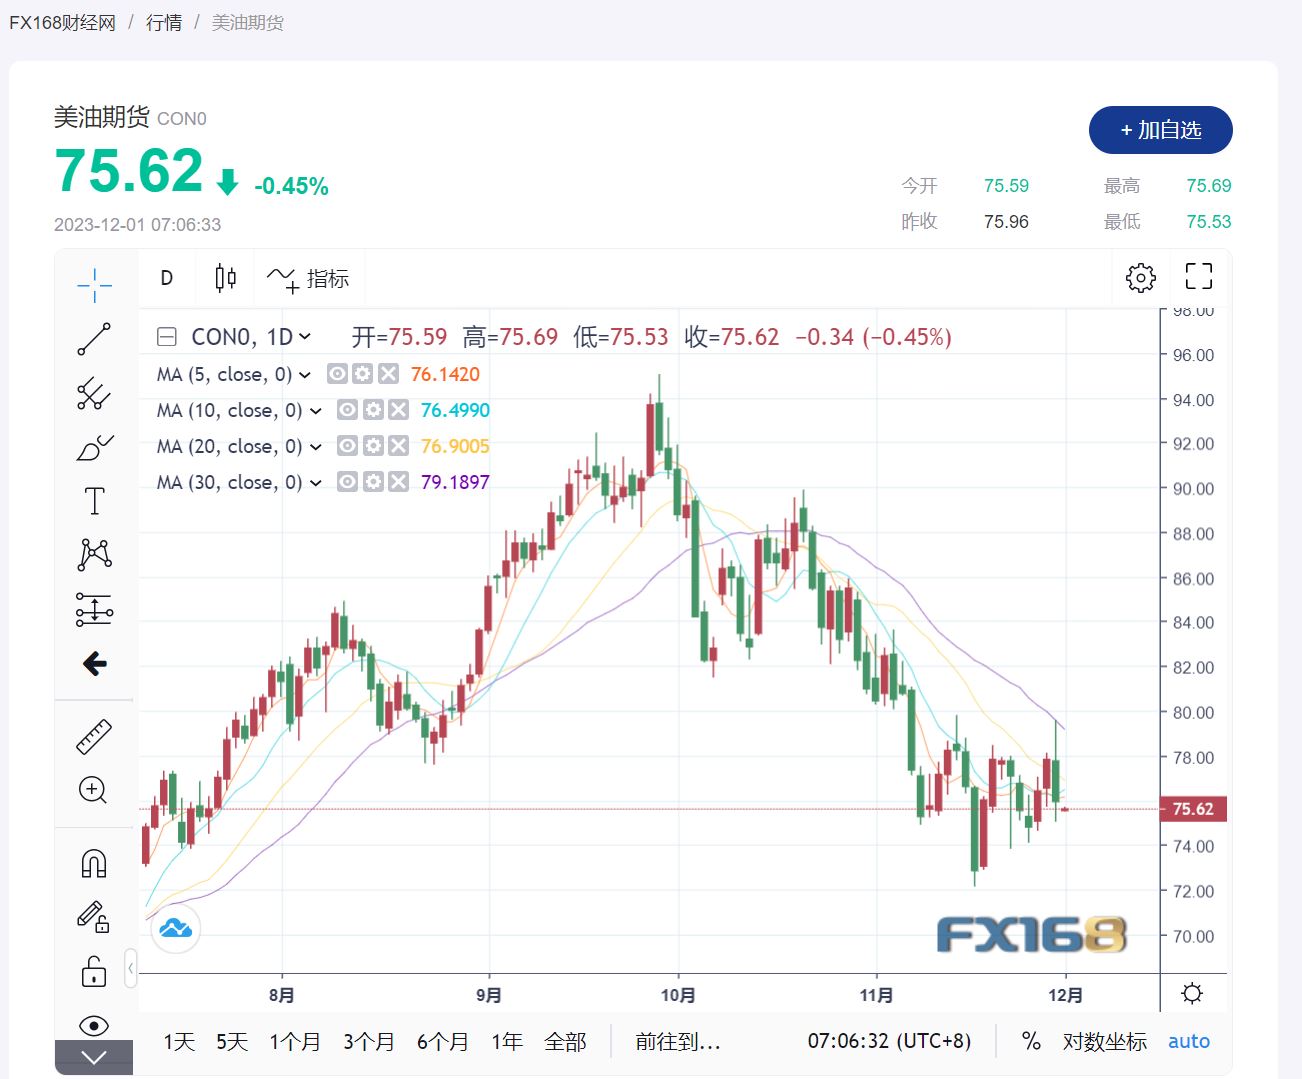Screen dimensions: 1302x1079
Task: Select the trend line drawing tool
Action: 94,339
